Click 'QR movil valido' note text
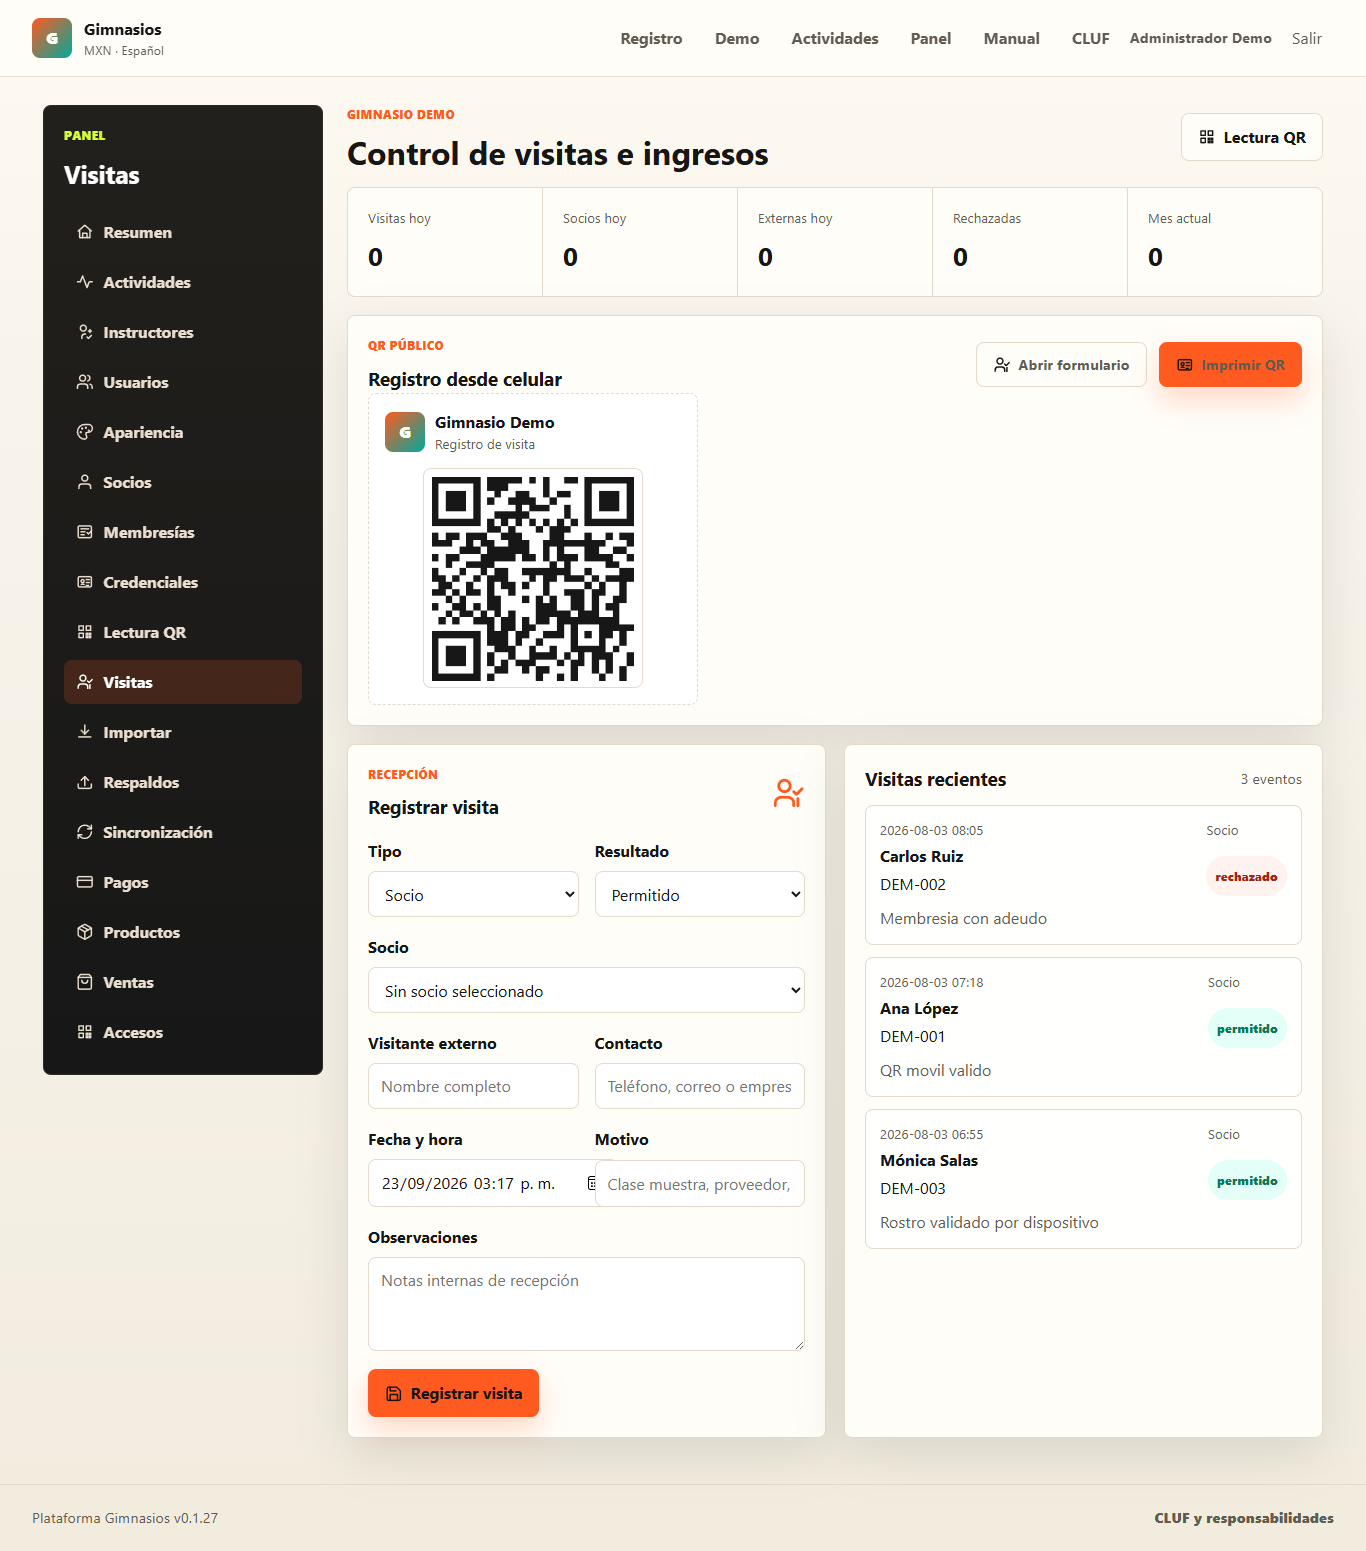This screenshot has height=1551, width=1366. coord(935,1070)
